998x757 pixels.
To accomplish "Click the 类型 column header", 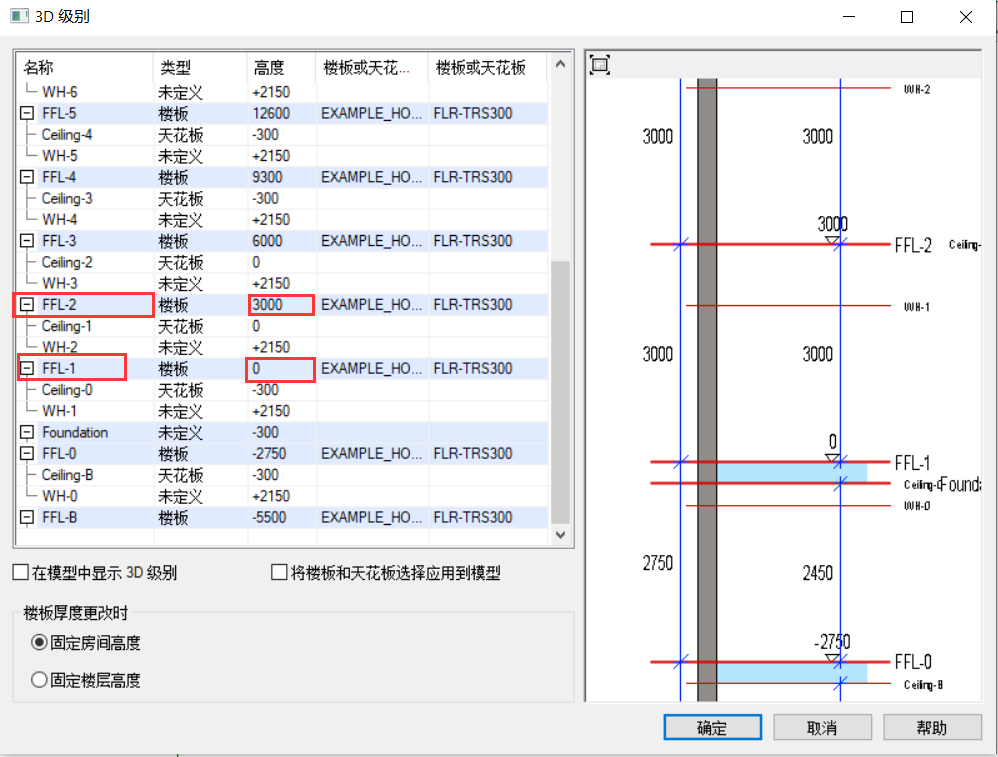I will [x=200, y=67].
